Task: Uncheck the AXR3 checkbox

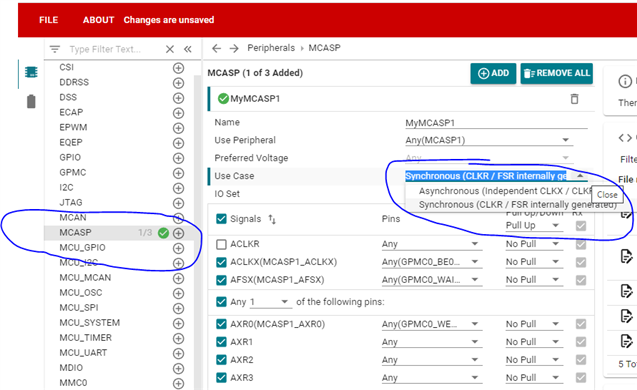Action: point(221,377)
